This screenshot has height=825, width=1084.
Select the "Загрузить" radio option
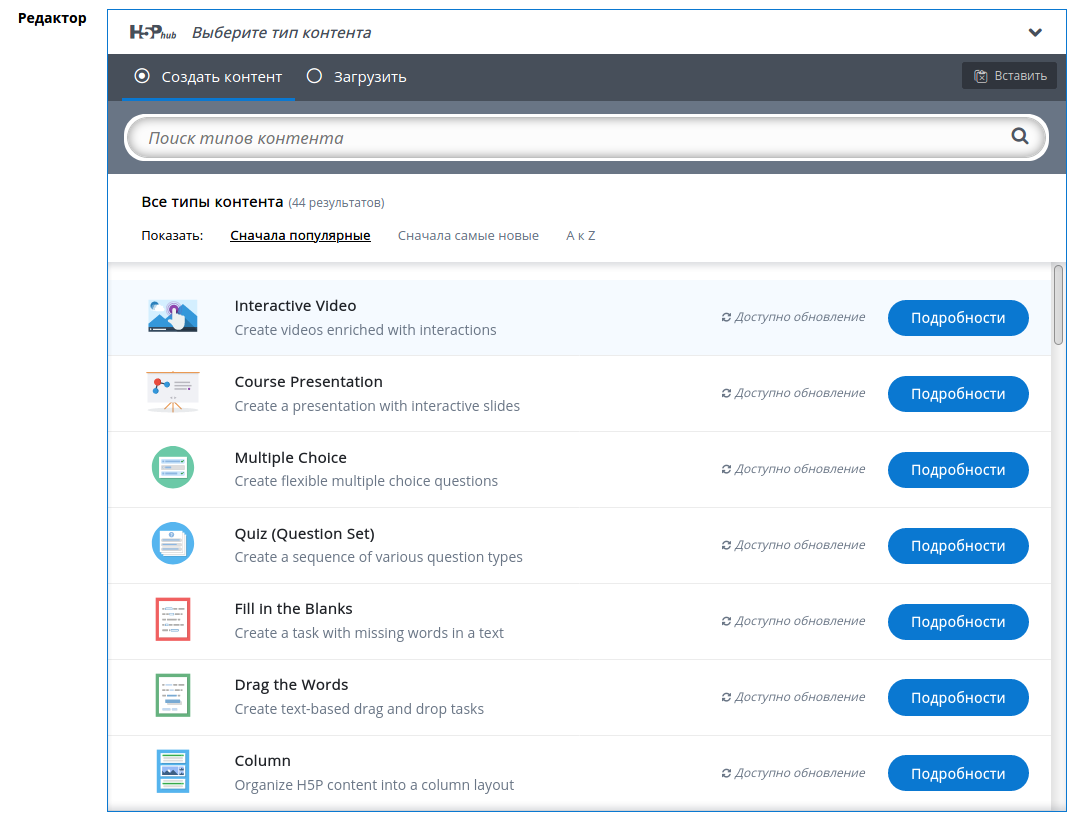(314, 76)
